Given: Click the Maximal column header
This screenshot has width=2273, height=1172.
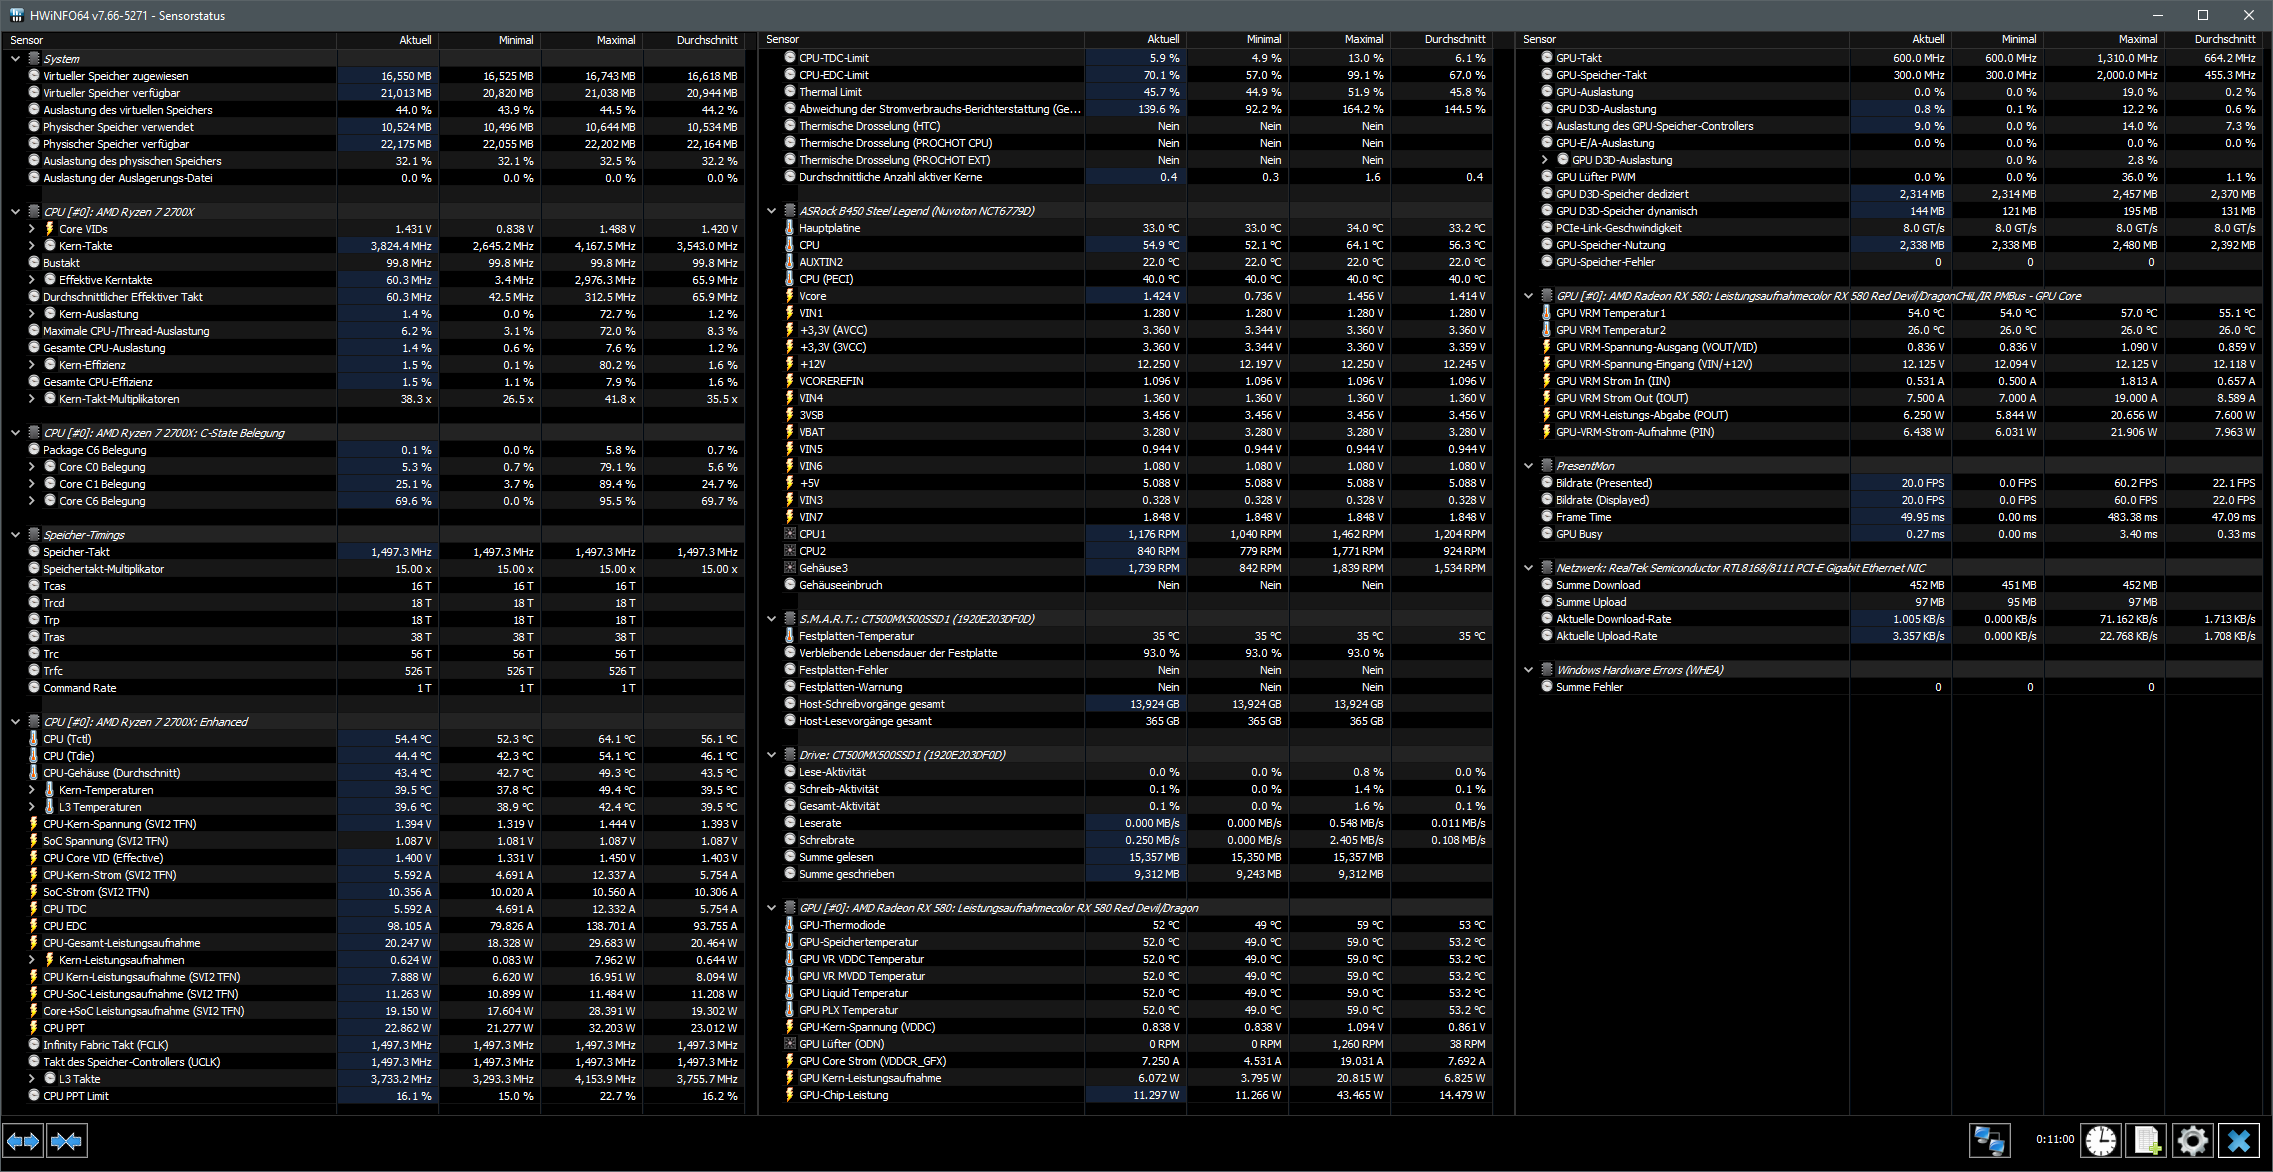Looking at the screenshot, I should pyautogui.click(x=616, y=39).
